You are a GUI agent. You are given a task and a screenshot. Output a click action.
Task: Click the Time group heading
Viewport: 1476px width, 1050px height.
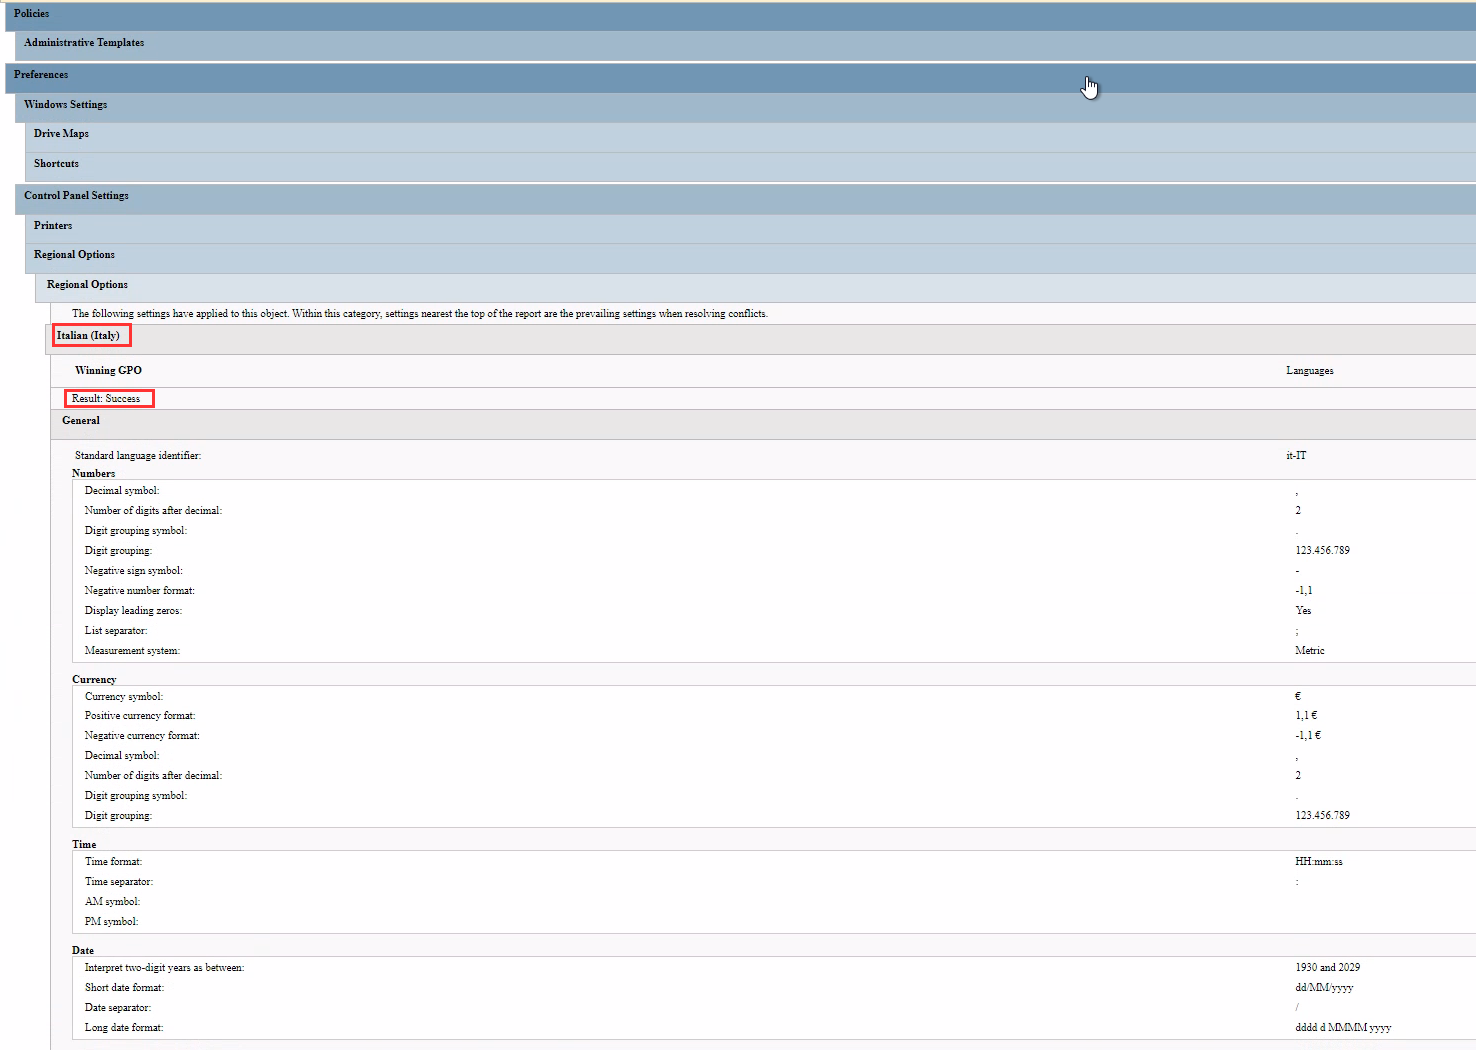[x=84, y=845]
